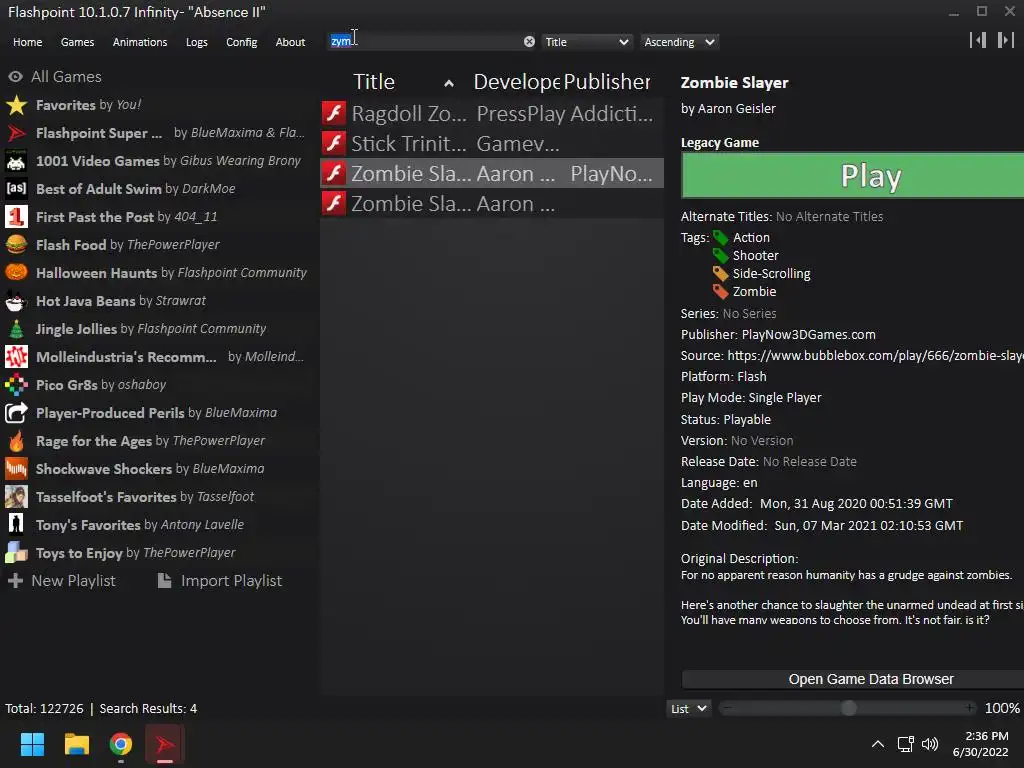The width and height of the screenshot is (1024, 768).
Task: Click the Tasselfoot's Favorites avatar icon
Action: pos(16,497)
